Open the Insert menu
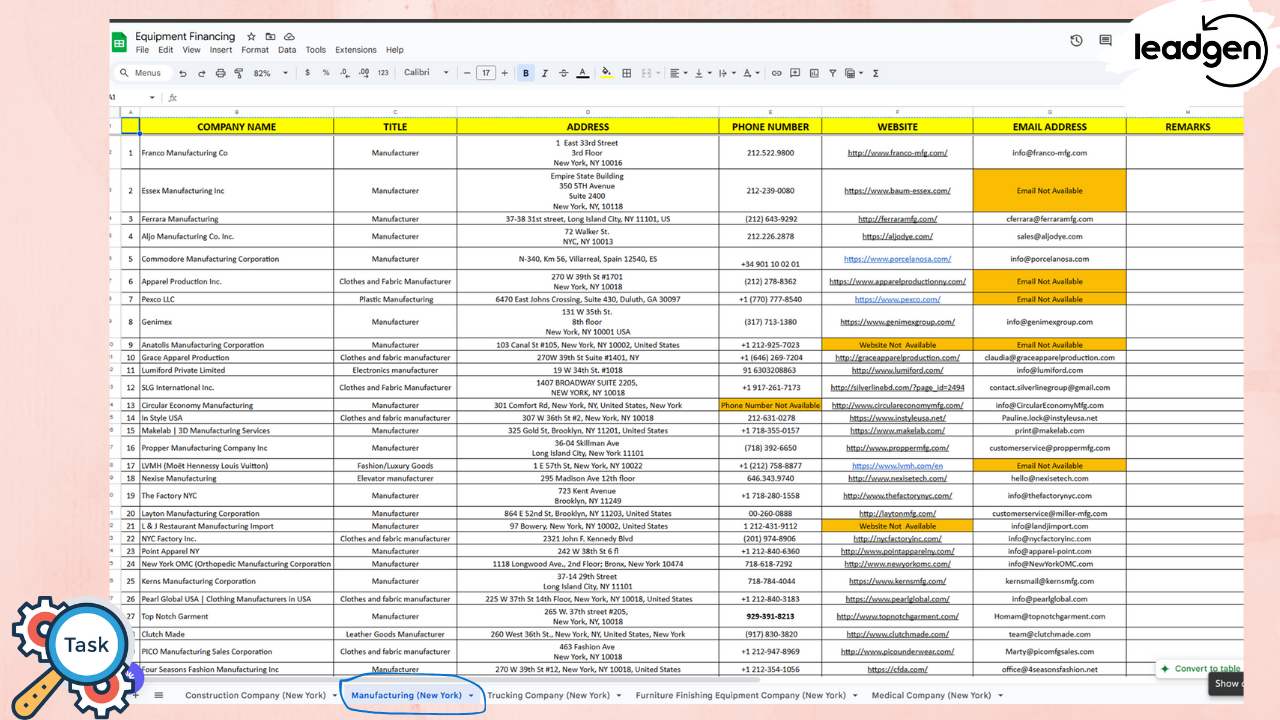Image resolution: width=1280 pixels, height=720 pixels. click(x=221, y=50)
